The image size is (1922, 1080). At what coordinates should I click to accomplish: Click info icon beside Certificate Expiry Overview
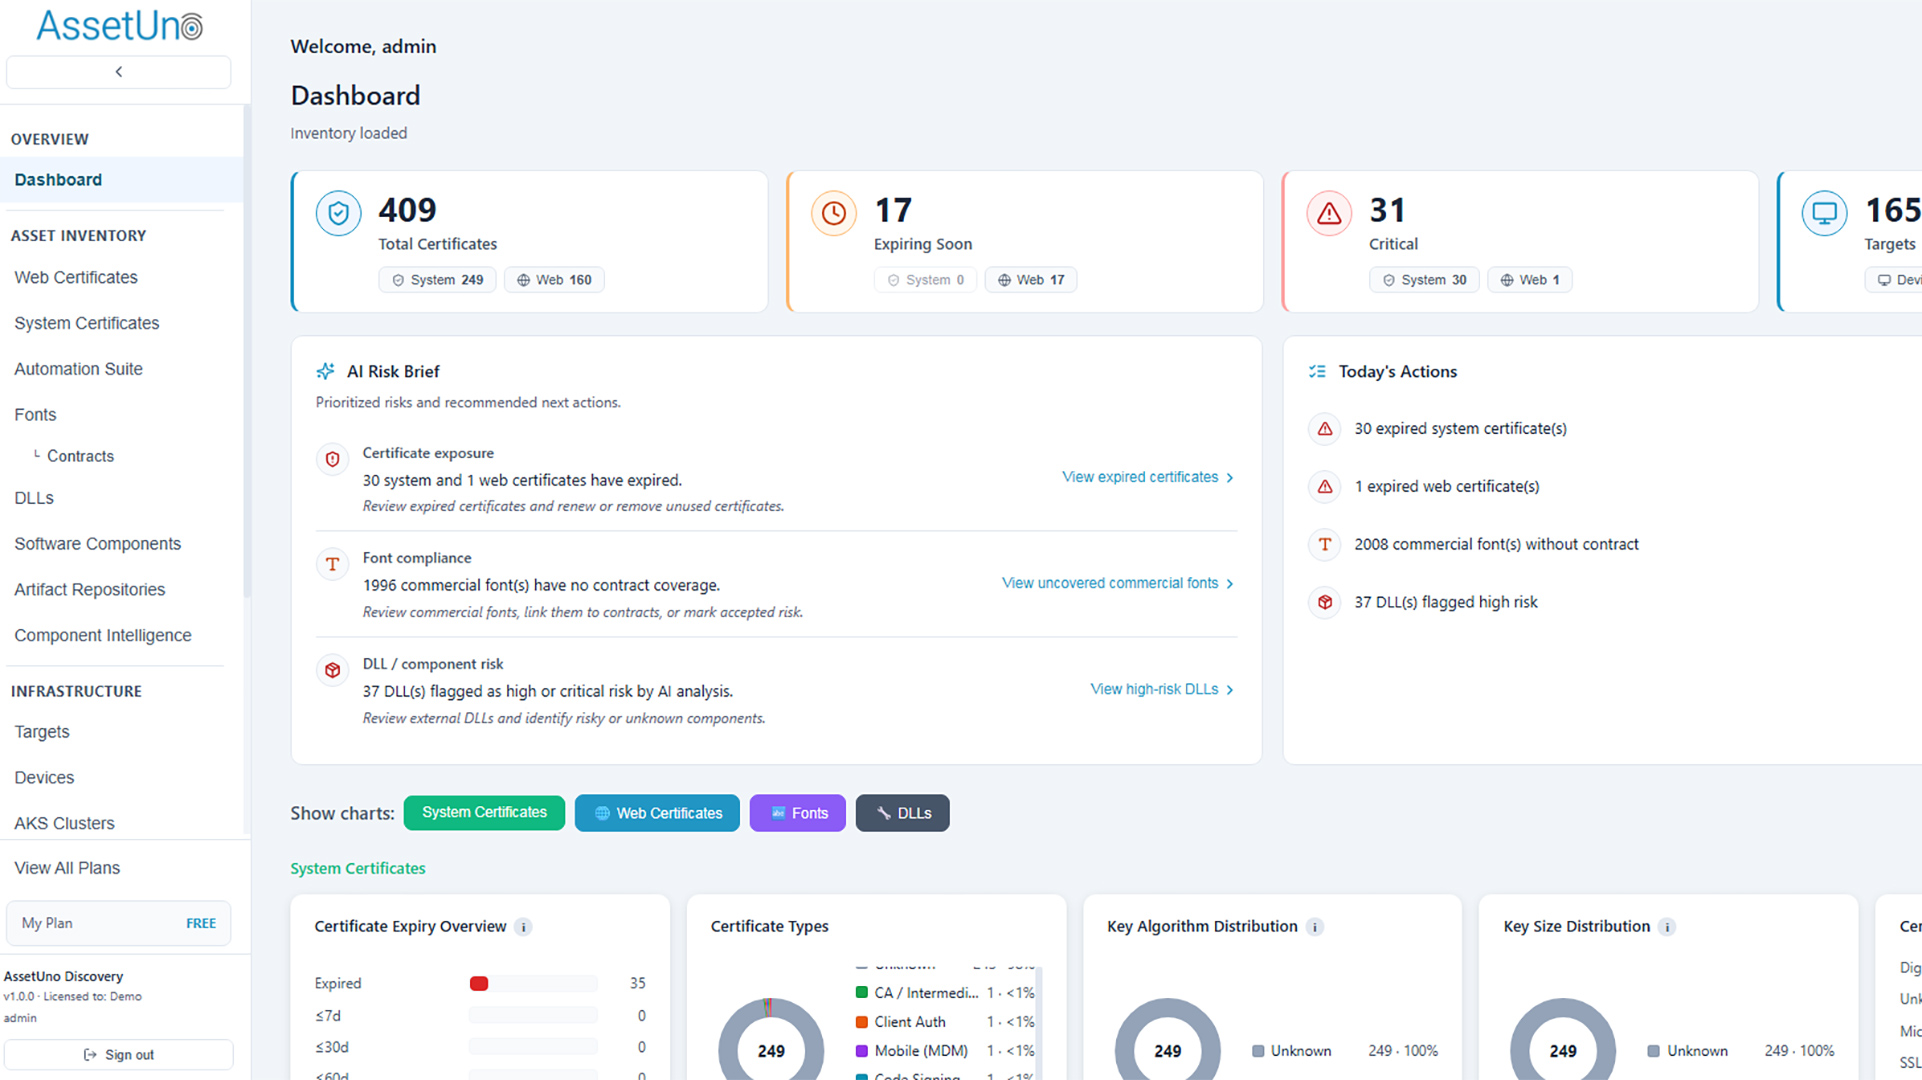(523, 927)
